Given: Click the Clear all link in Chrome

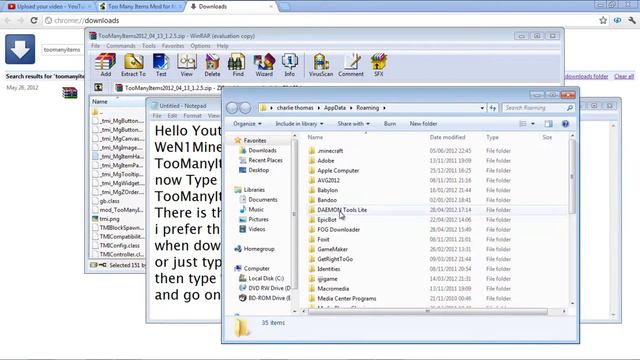Looking at the screenshot, I should coord(624,76).
